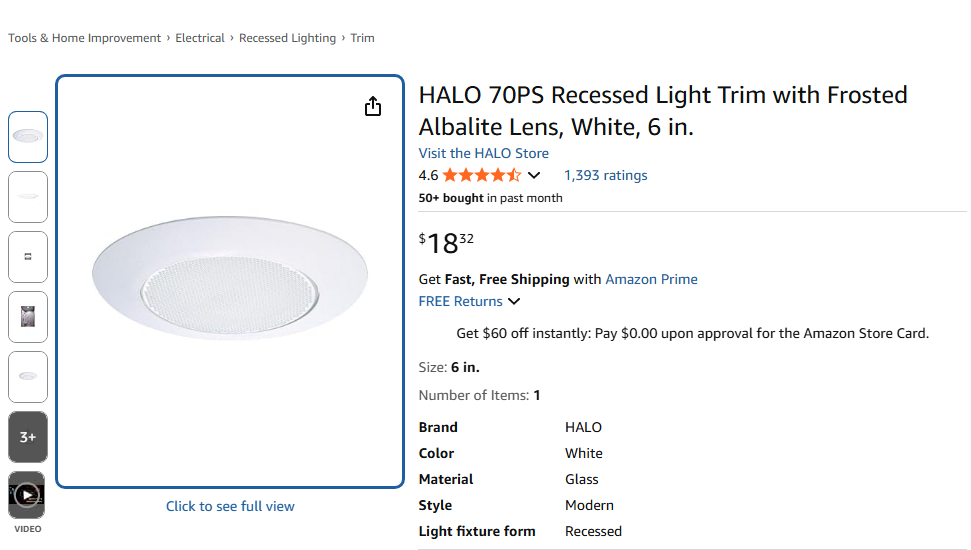The width and height of the screenshot is (971, 550).
Task: Go to Tools & Home Improvement breadcrumb
Action: [85, 38]
